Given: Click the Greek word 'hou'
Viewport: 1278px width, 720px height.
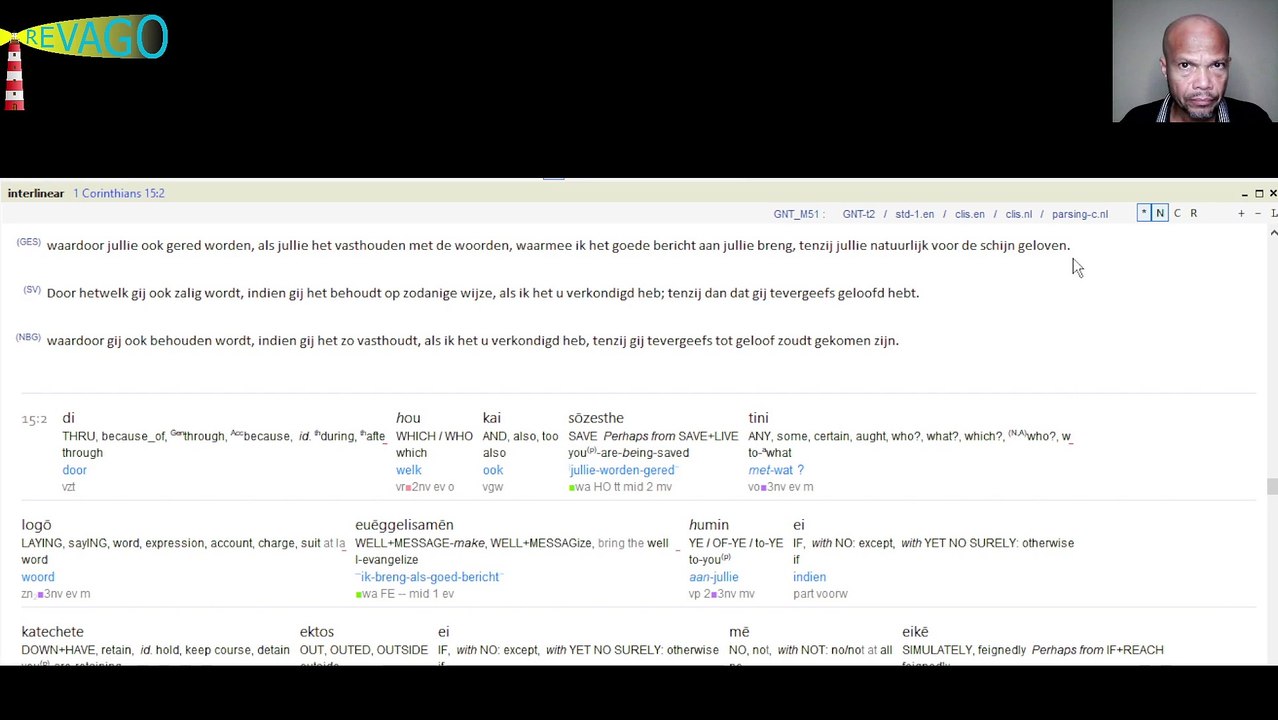Looking at the screenshot, I should pyautogui.click(x=407, y=418).
